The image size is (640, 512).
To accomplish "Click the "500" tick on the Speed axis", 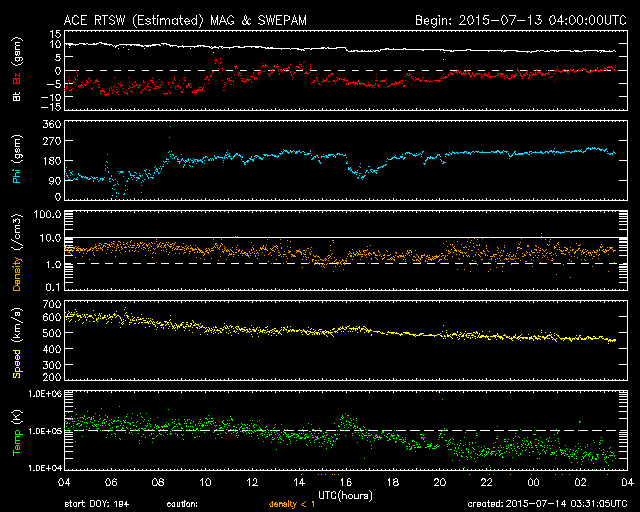I will [x=52, y=333].
